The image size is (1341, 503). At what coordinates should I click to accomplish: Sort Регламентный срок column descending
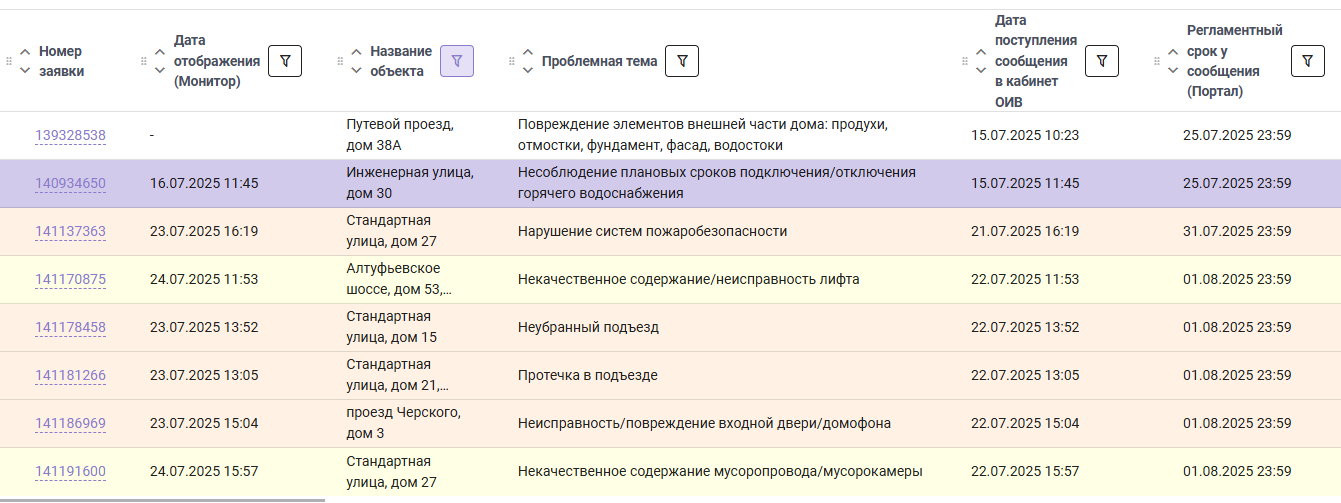[x=1173, y=70]
